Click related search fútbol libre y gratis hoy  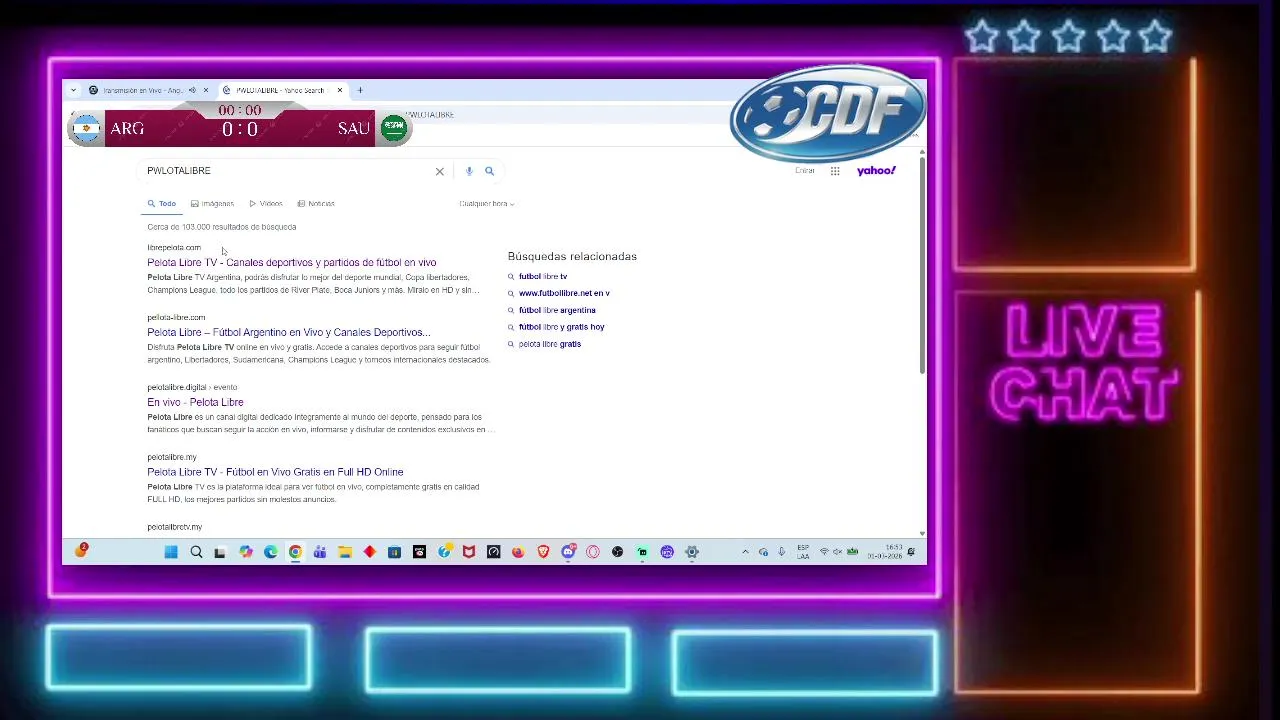point(561,327)
